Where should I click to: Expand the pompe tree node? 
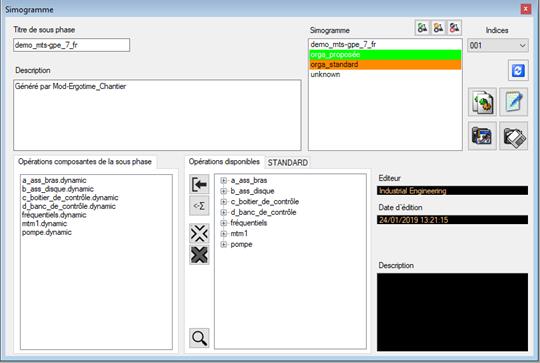[x=224, y=245]
